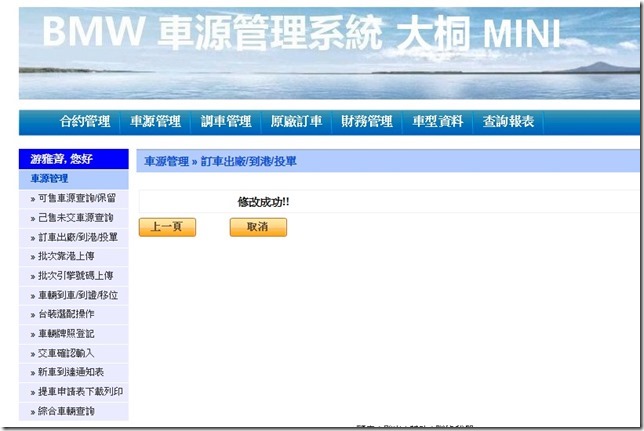Open the 財務管理 menu
The height and width of the screenshot is (431, 644).
(367, 122)
